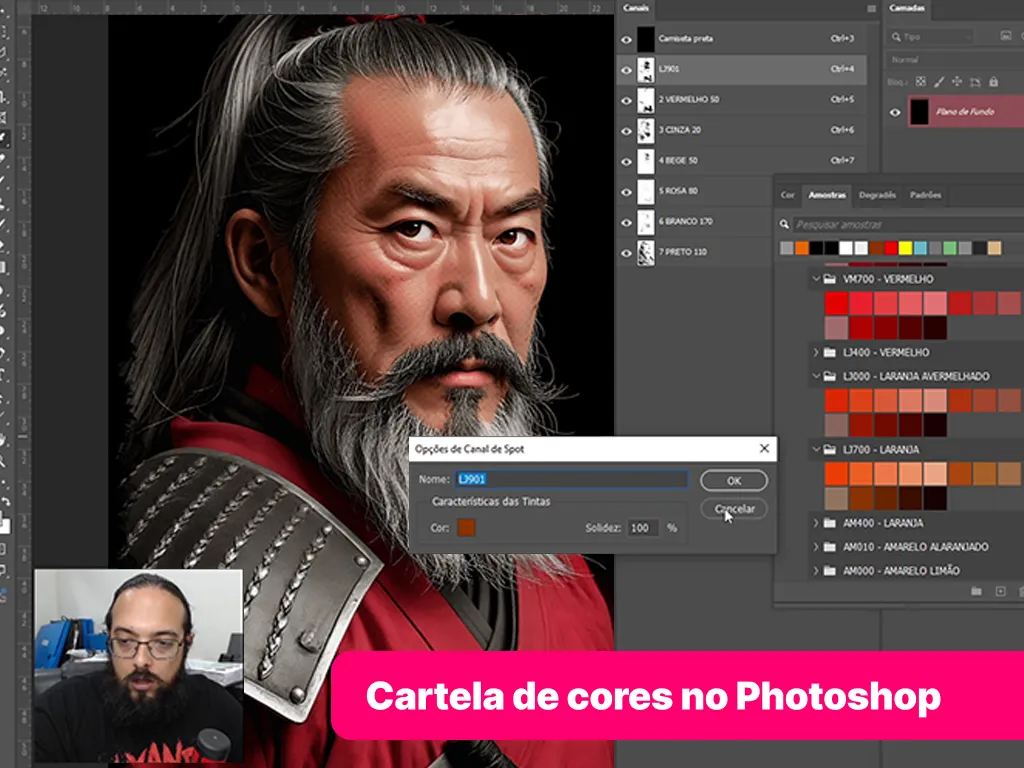This screenshot has width=1024, height=768.
Task: Click new swatch group folder icon
Action: click(976, 592)
